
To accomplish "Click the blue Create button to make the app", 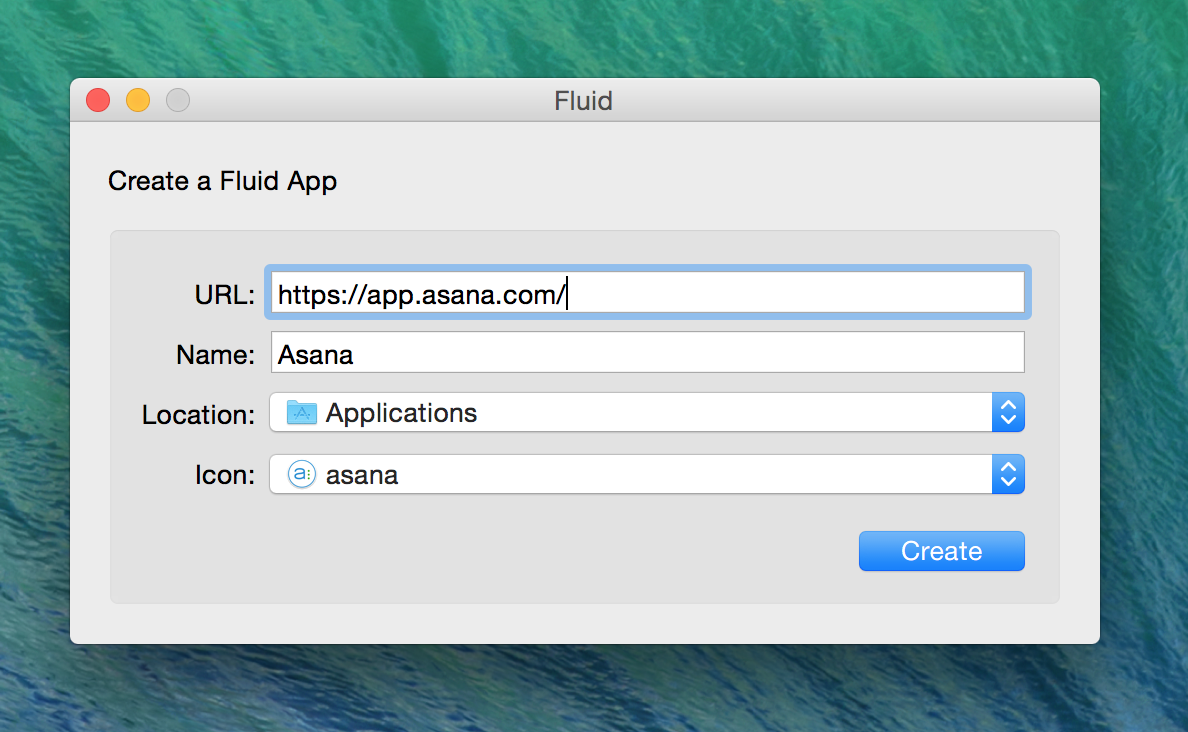I will click(941, 550).
